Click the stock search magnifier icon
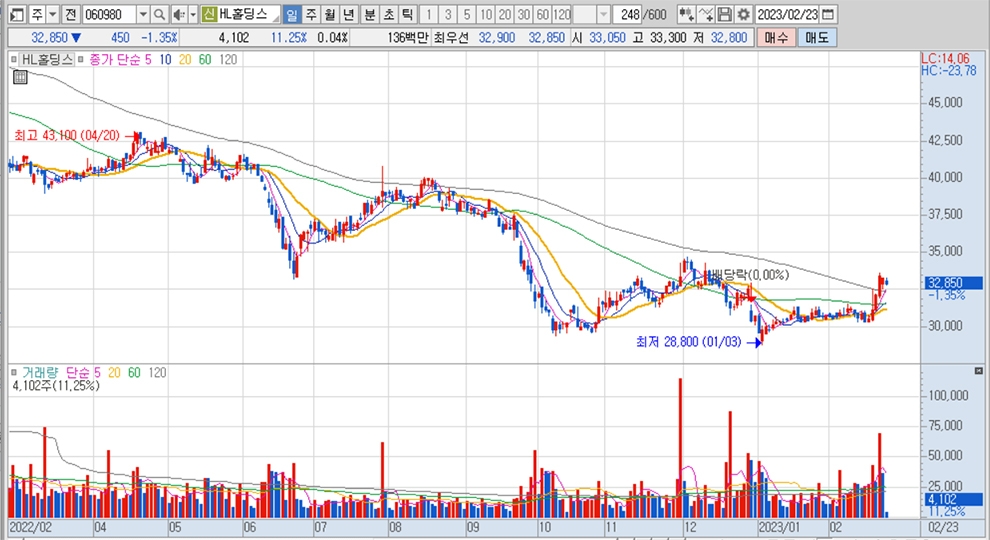Screen dimensions: 990x540 tap(160, 15)
